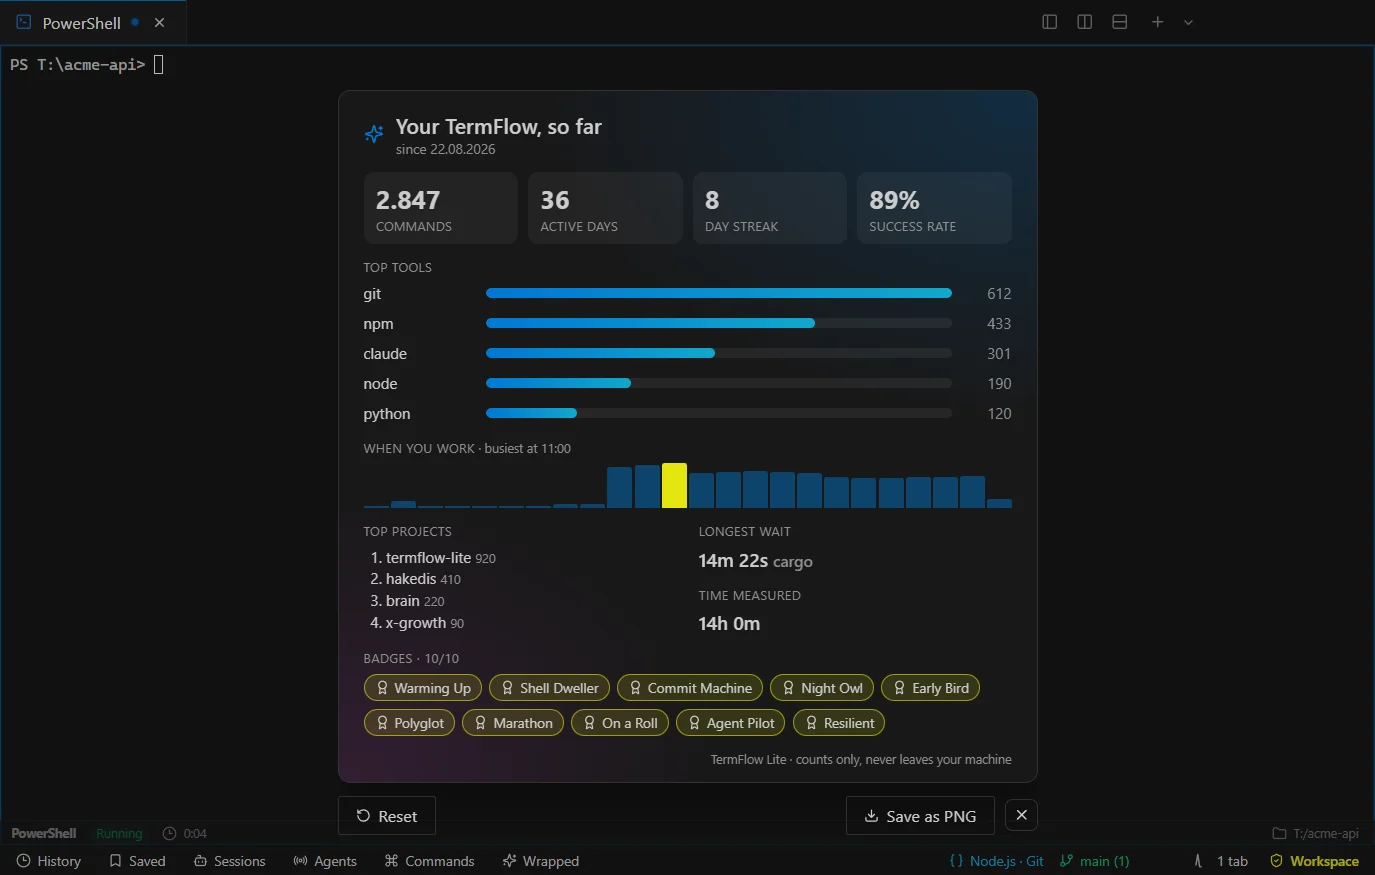Click the 433 count for npm
This screenshot has height=875, width=1375.
[x=999, y=323]
